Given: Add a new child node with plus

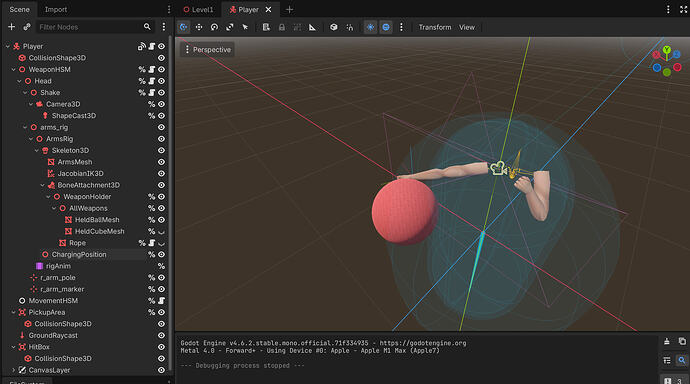Looking at the screenshot, I should coord(11,27).
